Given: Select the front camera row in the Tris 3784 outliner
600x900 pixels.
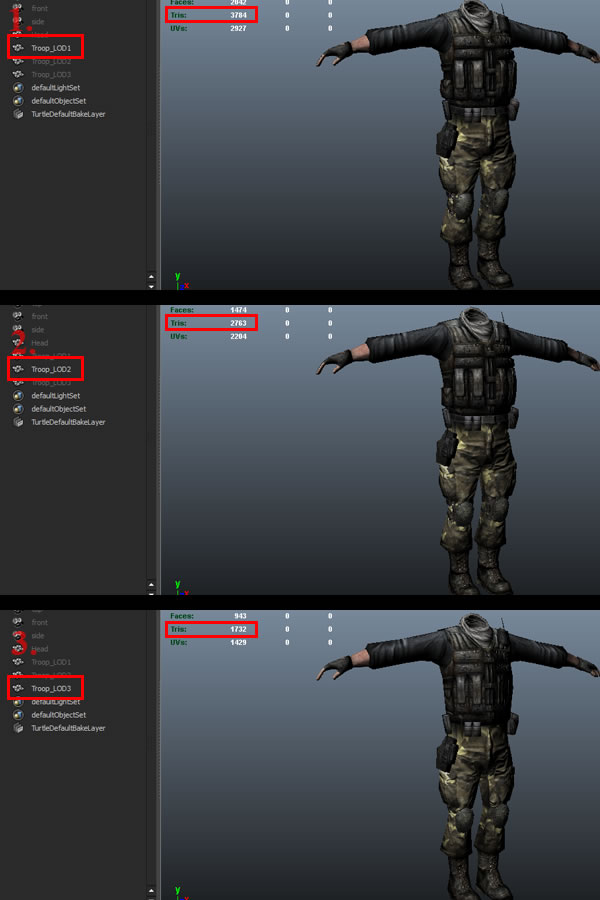Looking at the screenshot, I should (40, 9).
